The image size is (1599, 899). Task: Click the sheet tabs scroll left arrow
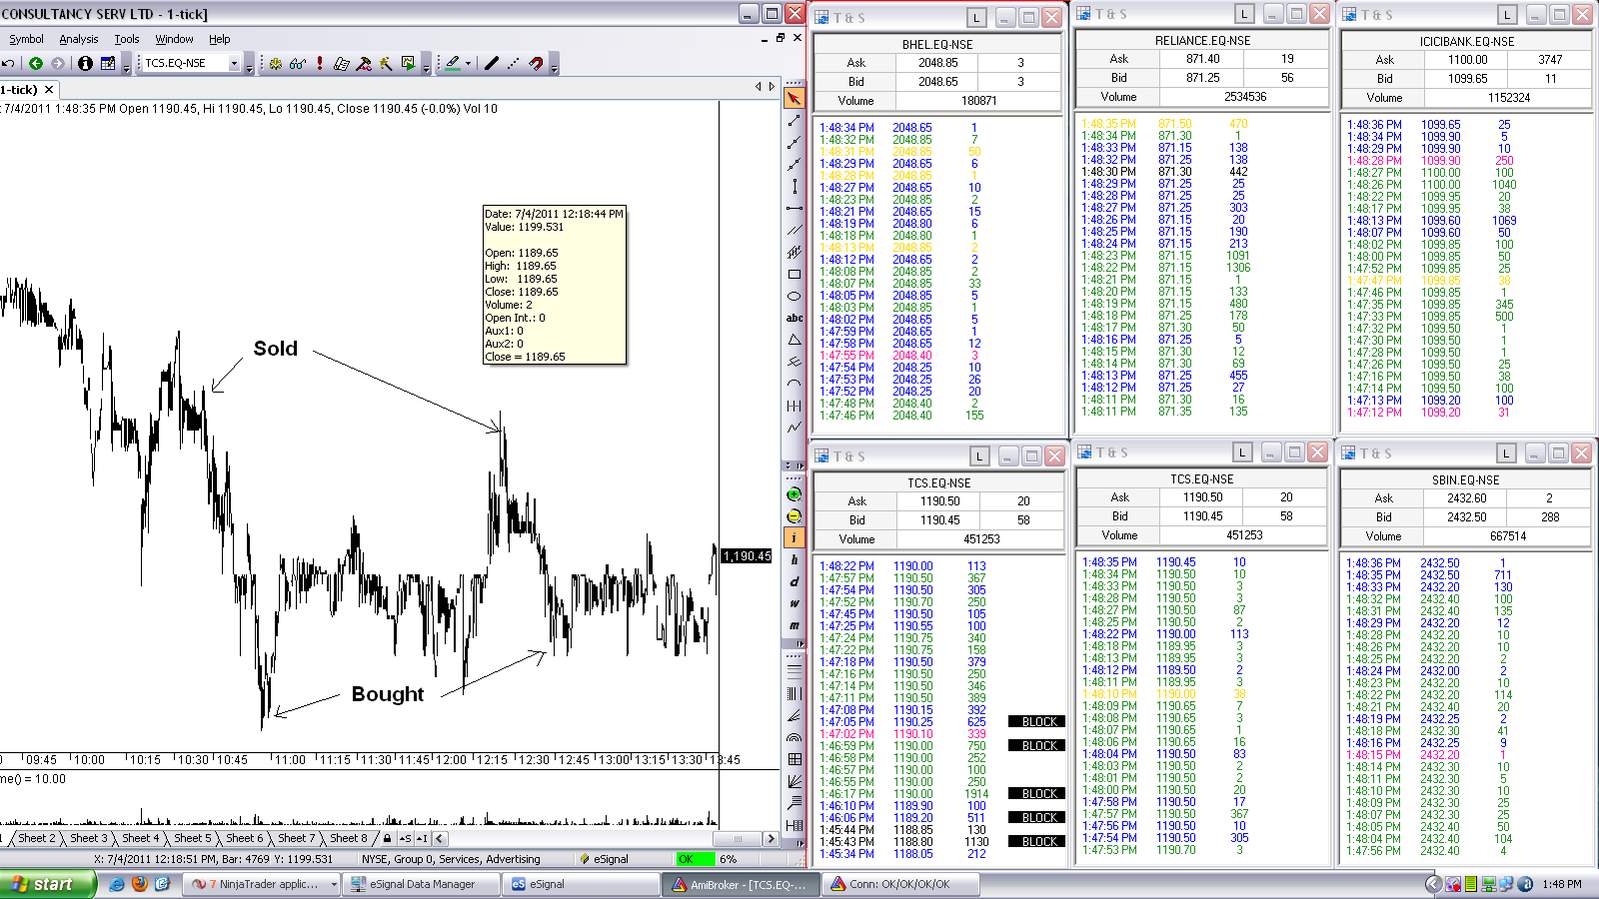pyautogui.click(x=440, y=839)
